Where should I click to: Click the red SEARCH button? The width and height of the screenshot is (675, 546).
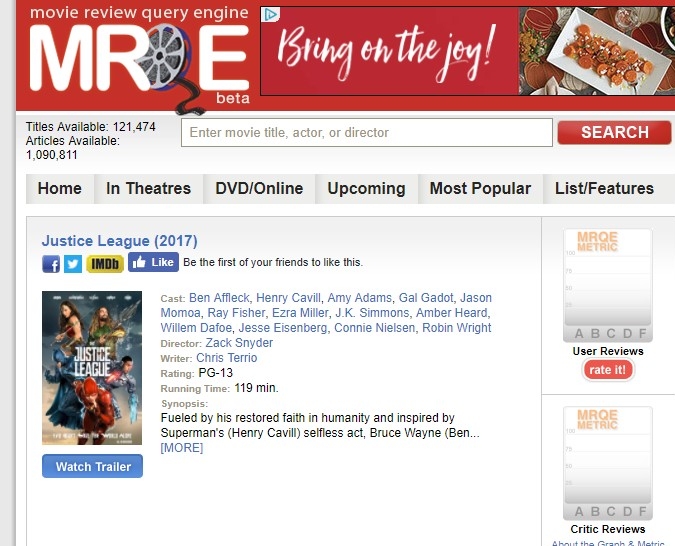click(614, 132)
